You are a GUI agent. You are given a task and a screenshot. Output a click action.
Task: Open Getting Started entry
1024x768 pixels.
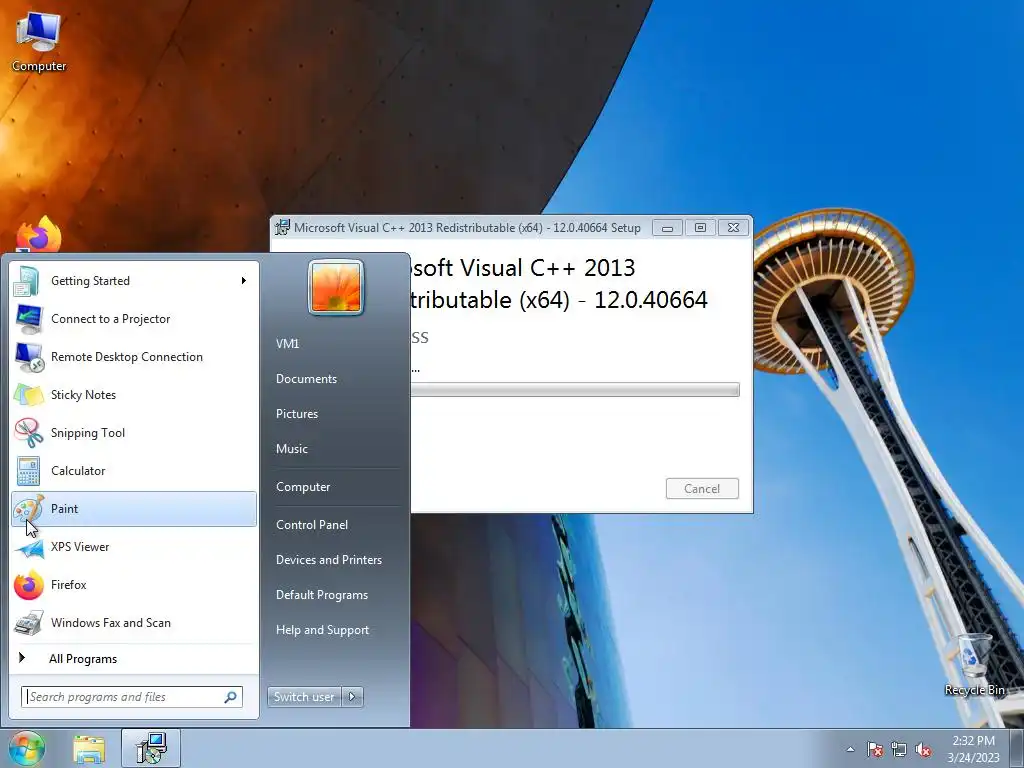(x=134, y=281)
